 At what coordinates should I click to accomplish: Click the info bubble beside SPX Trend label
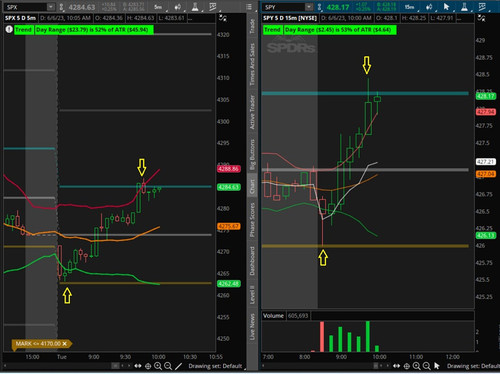pos(9,30)
